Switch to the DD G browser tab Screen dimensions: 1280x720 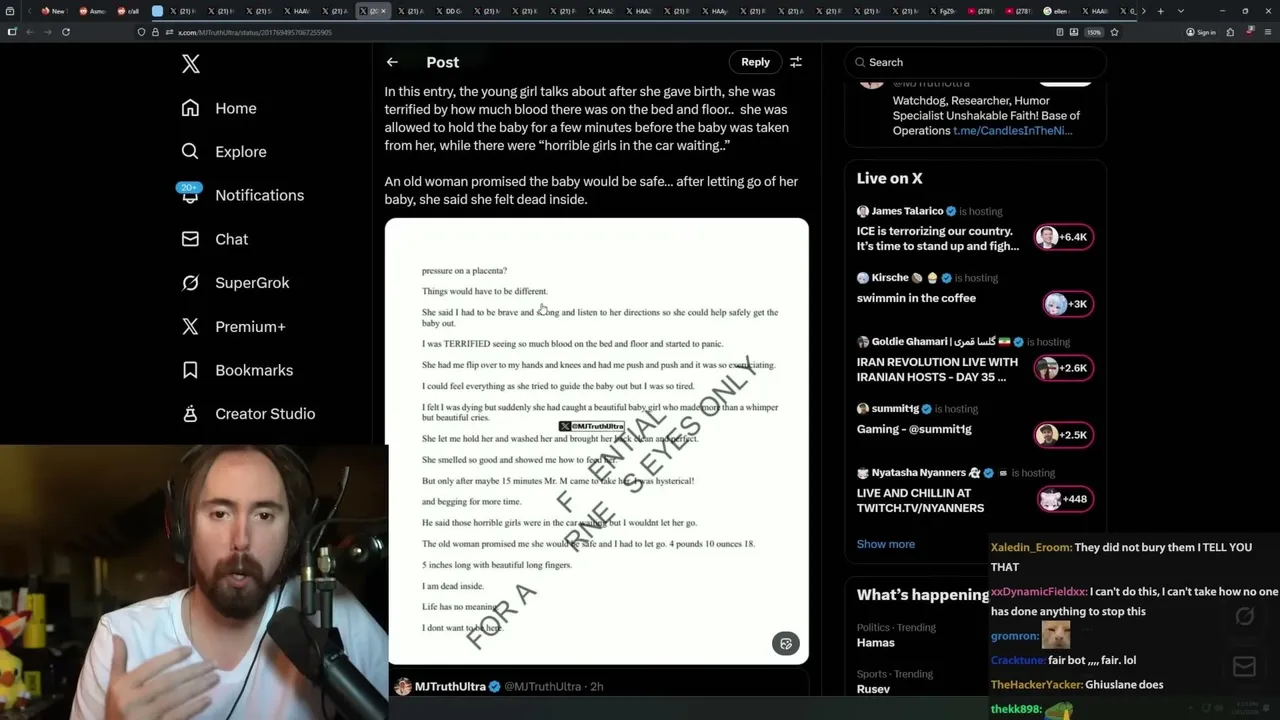coord(448,11)
